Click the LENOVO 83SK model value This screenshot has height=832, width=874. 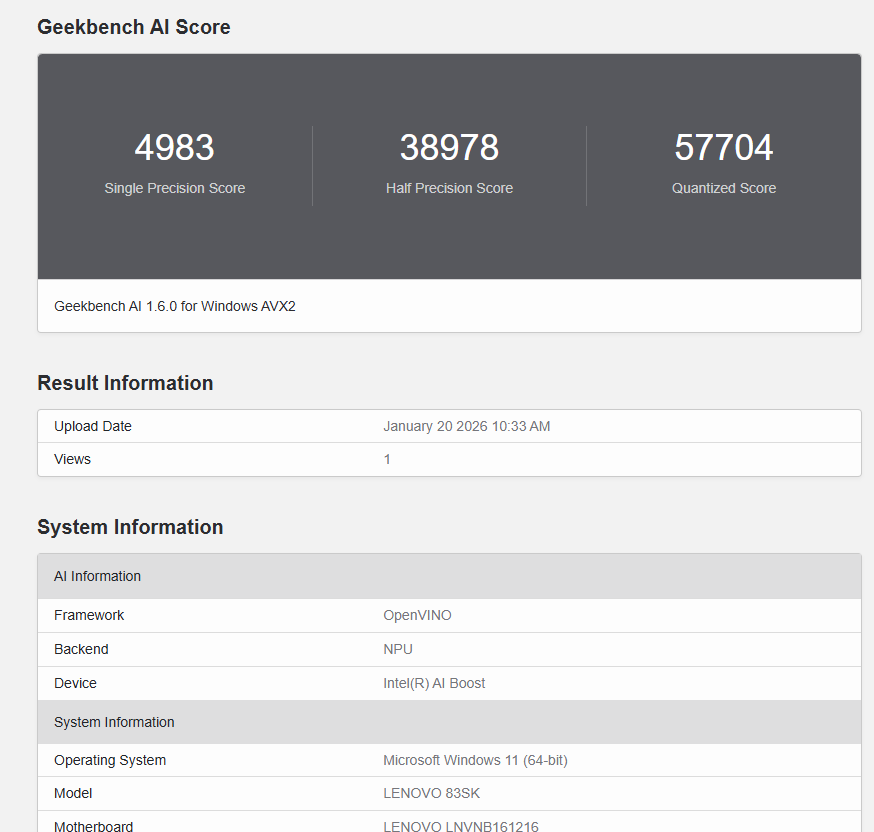pos(431,793)
